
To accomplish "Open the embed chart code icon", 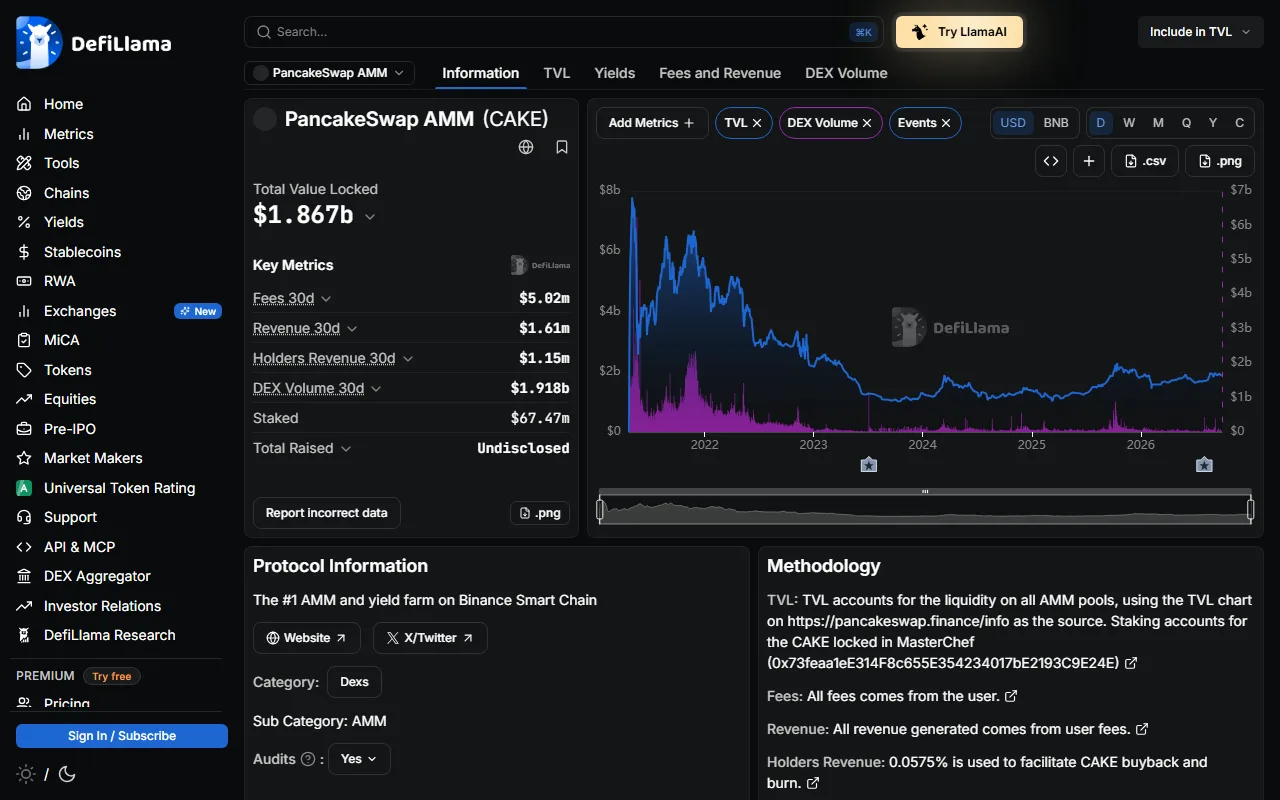I will [x=1051, y=161].
